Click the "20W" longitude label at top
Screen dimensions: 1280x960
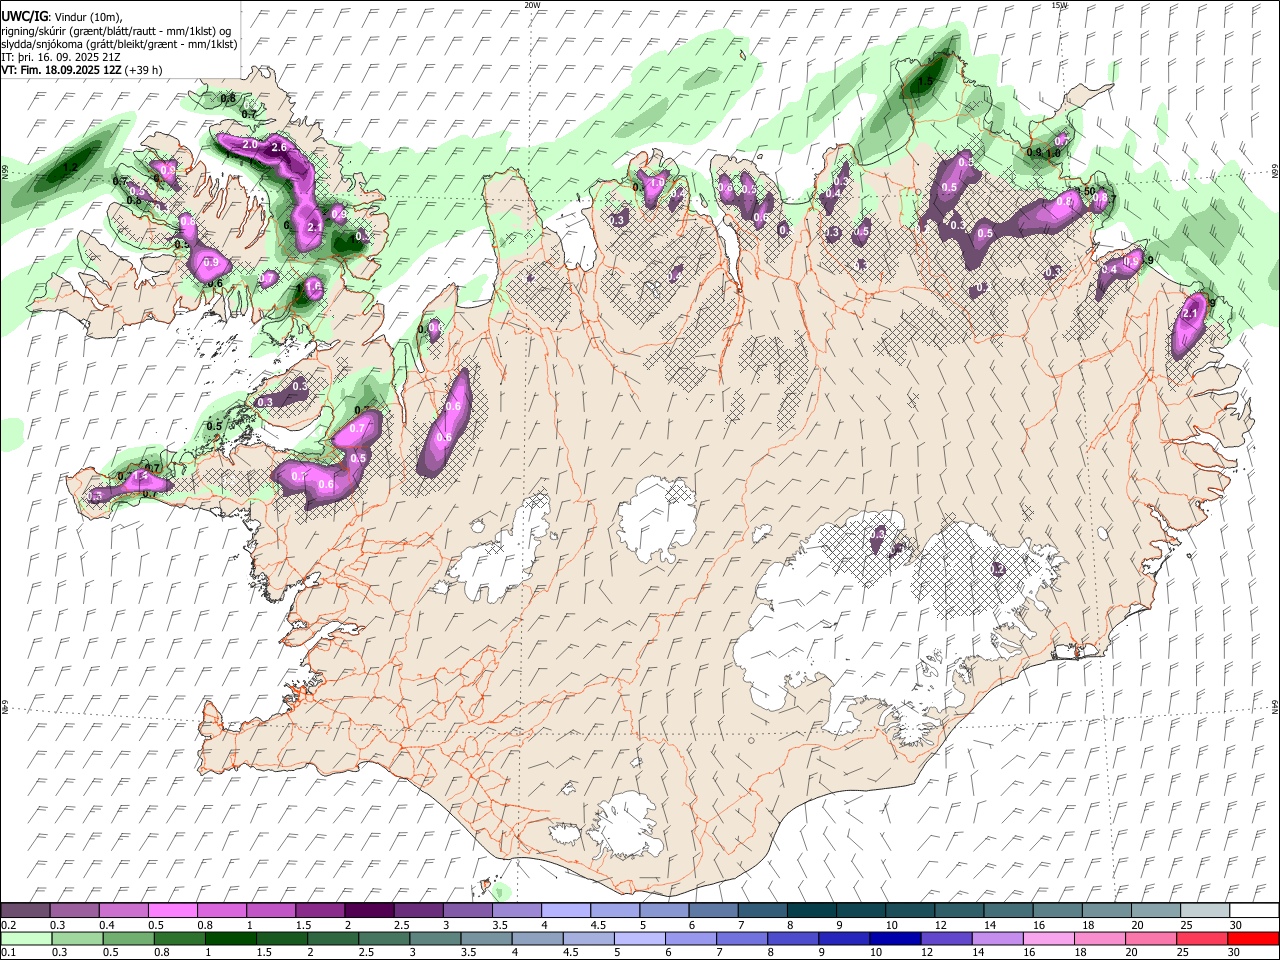click(532, 5)
